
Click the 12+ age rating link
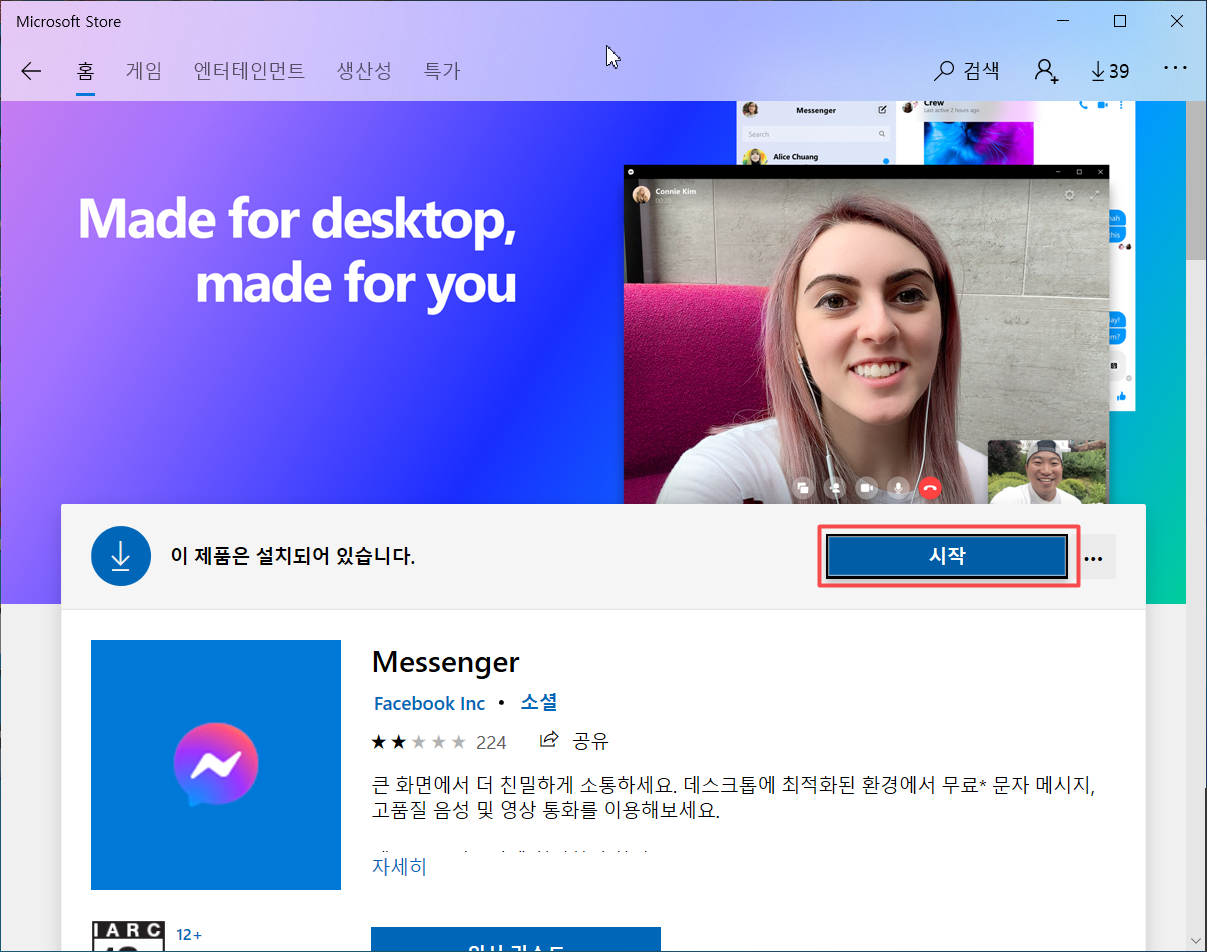[x=189, y=935]
